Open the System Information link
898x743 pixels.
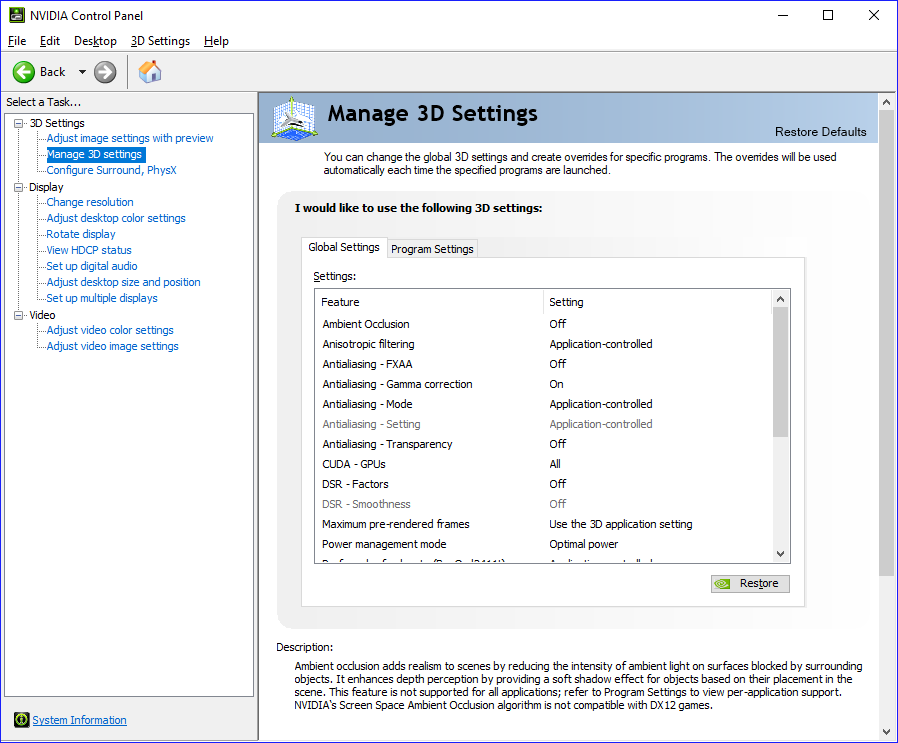tap(79, 720)
